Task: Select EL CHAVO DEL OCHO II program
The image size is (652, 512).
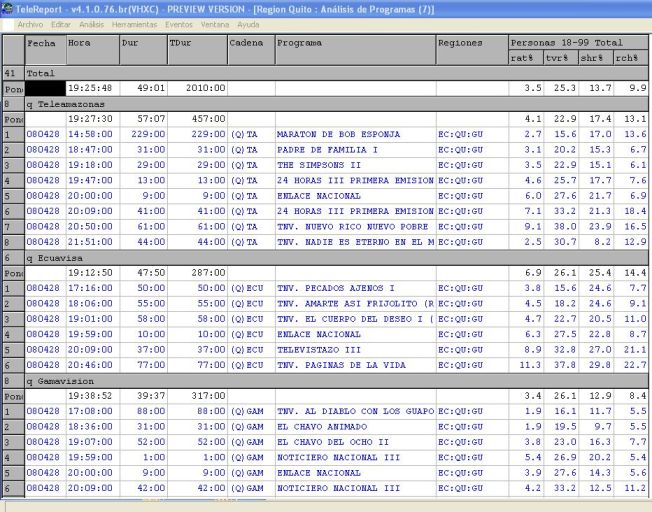Action: click(333, 442)
